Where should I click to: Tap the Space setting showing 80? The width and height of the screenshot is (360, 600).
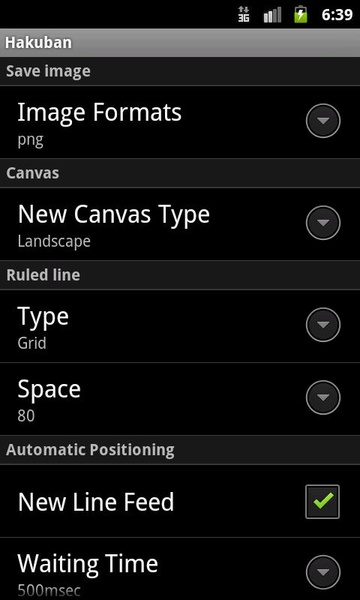(180, 399)
